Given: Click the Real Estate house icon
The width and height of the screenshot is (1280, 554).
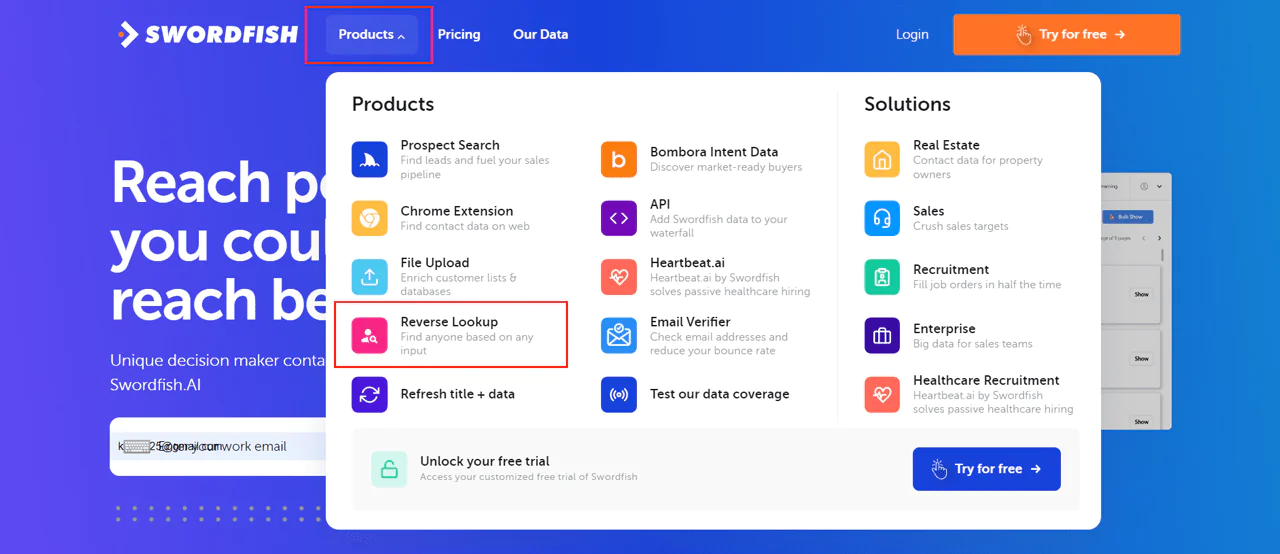Looking at the screenshot, I should point(882,159).
